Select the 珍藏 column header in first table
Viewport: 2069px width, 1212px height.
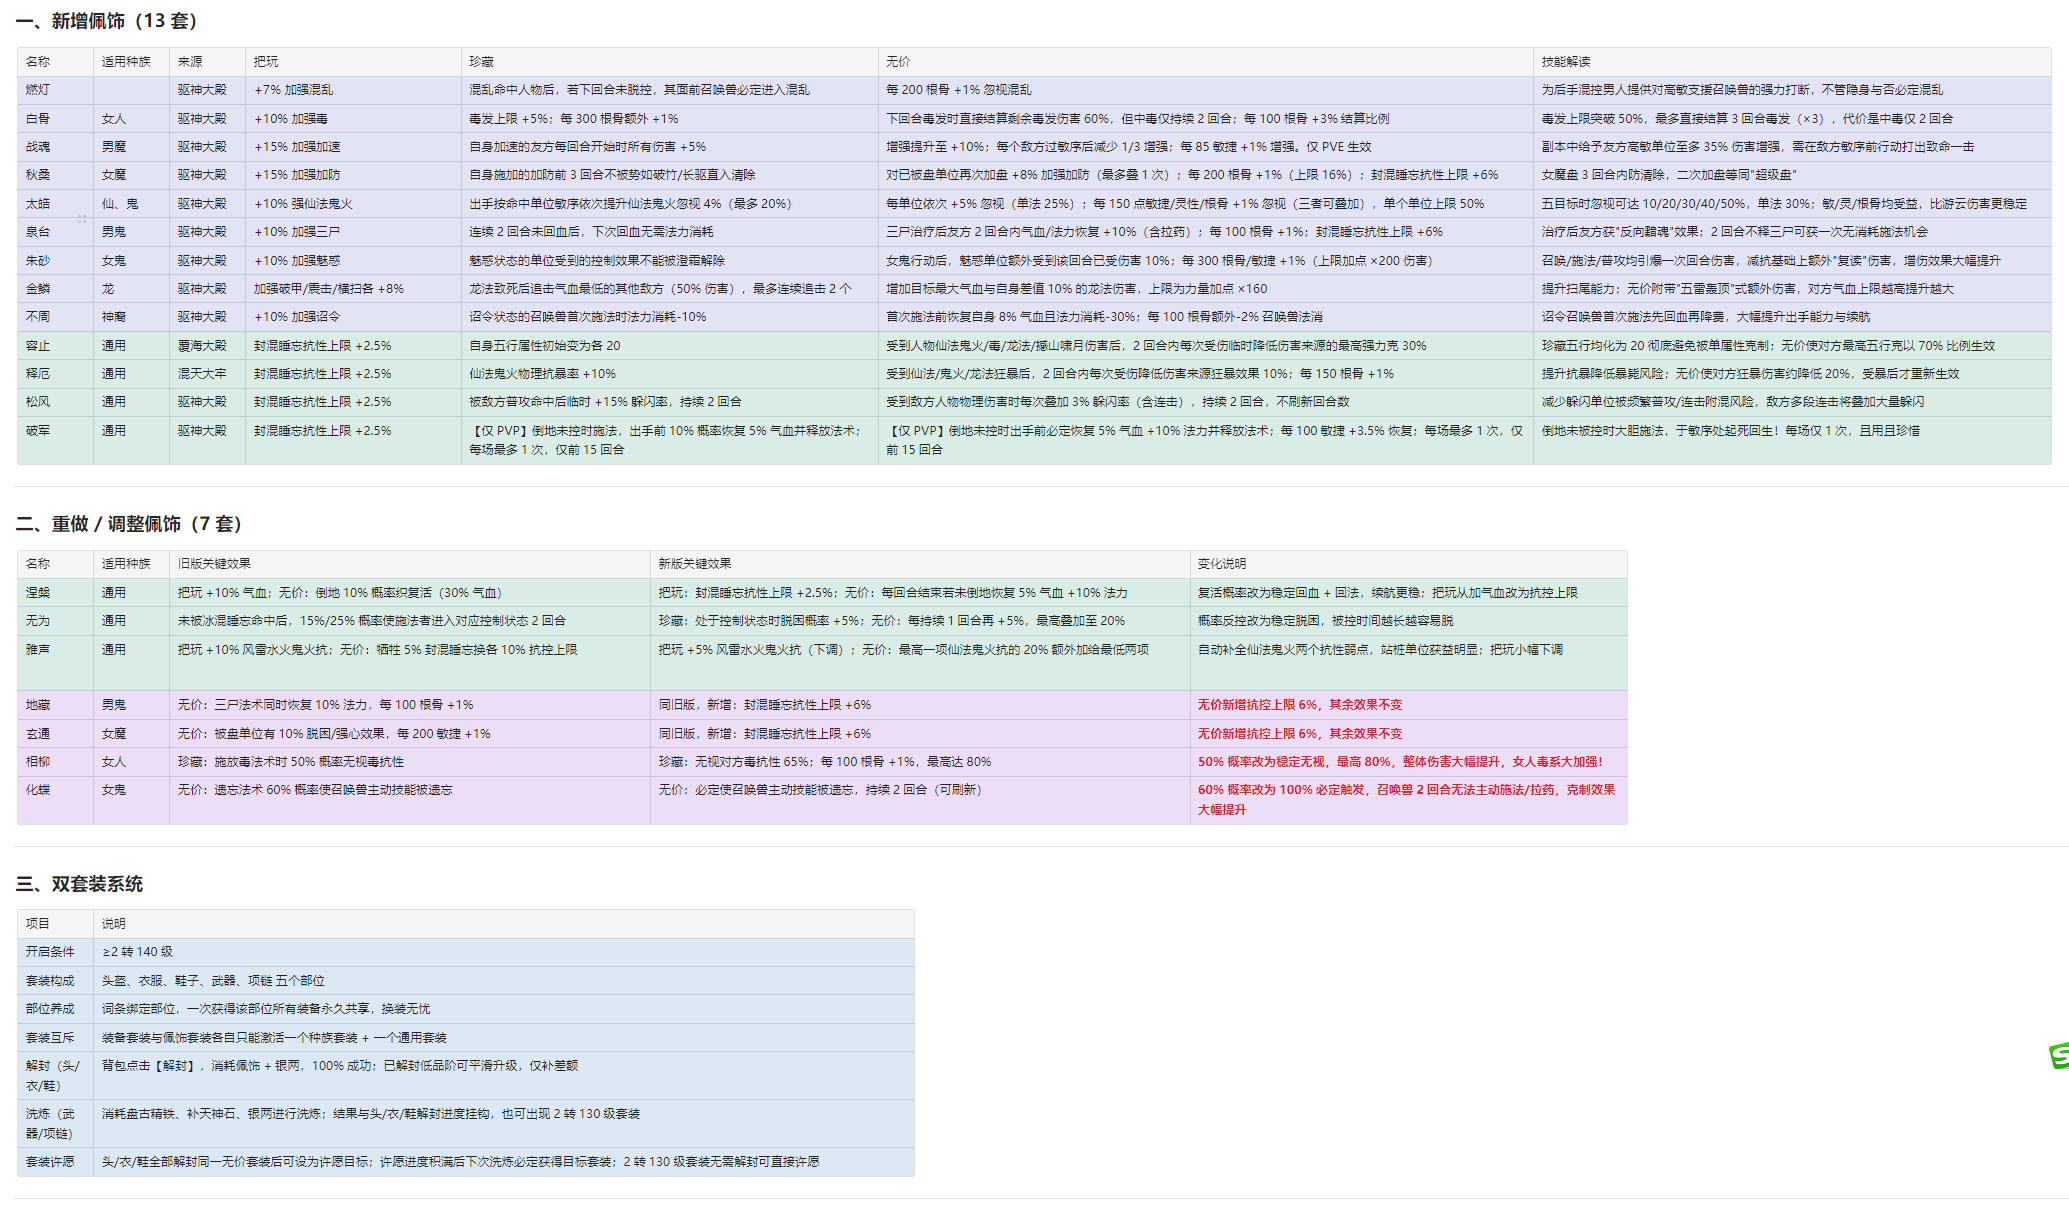click(481, 62)
